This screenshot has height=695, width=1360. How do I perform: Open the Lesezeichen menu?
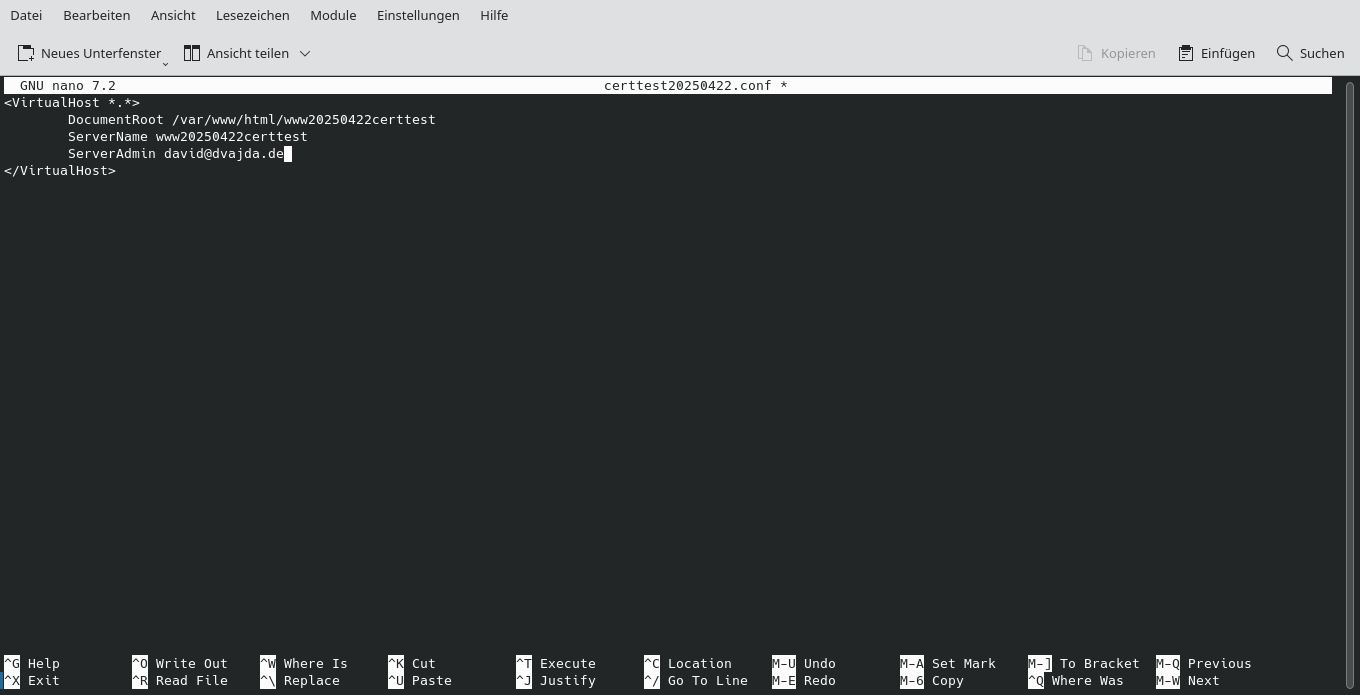(252, 15)
